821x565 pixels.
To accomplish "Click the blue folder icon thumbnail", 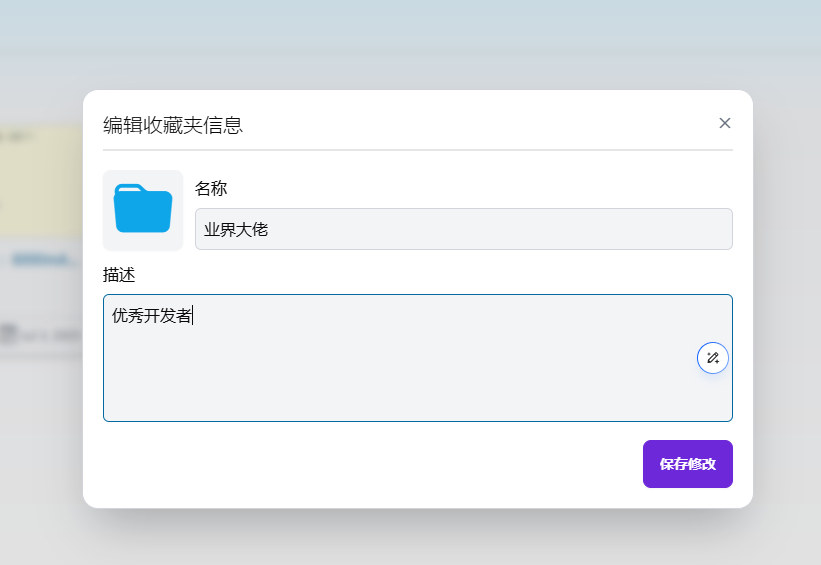I will 143,210.
